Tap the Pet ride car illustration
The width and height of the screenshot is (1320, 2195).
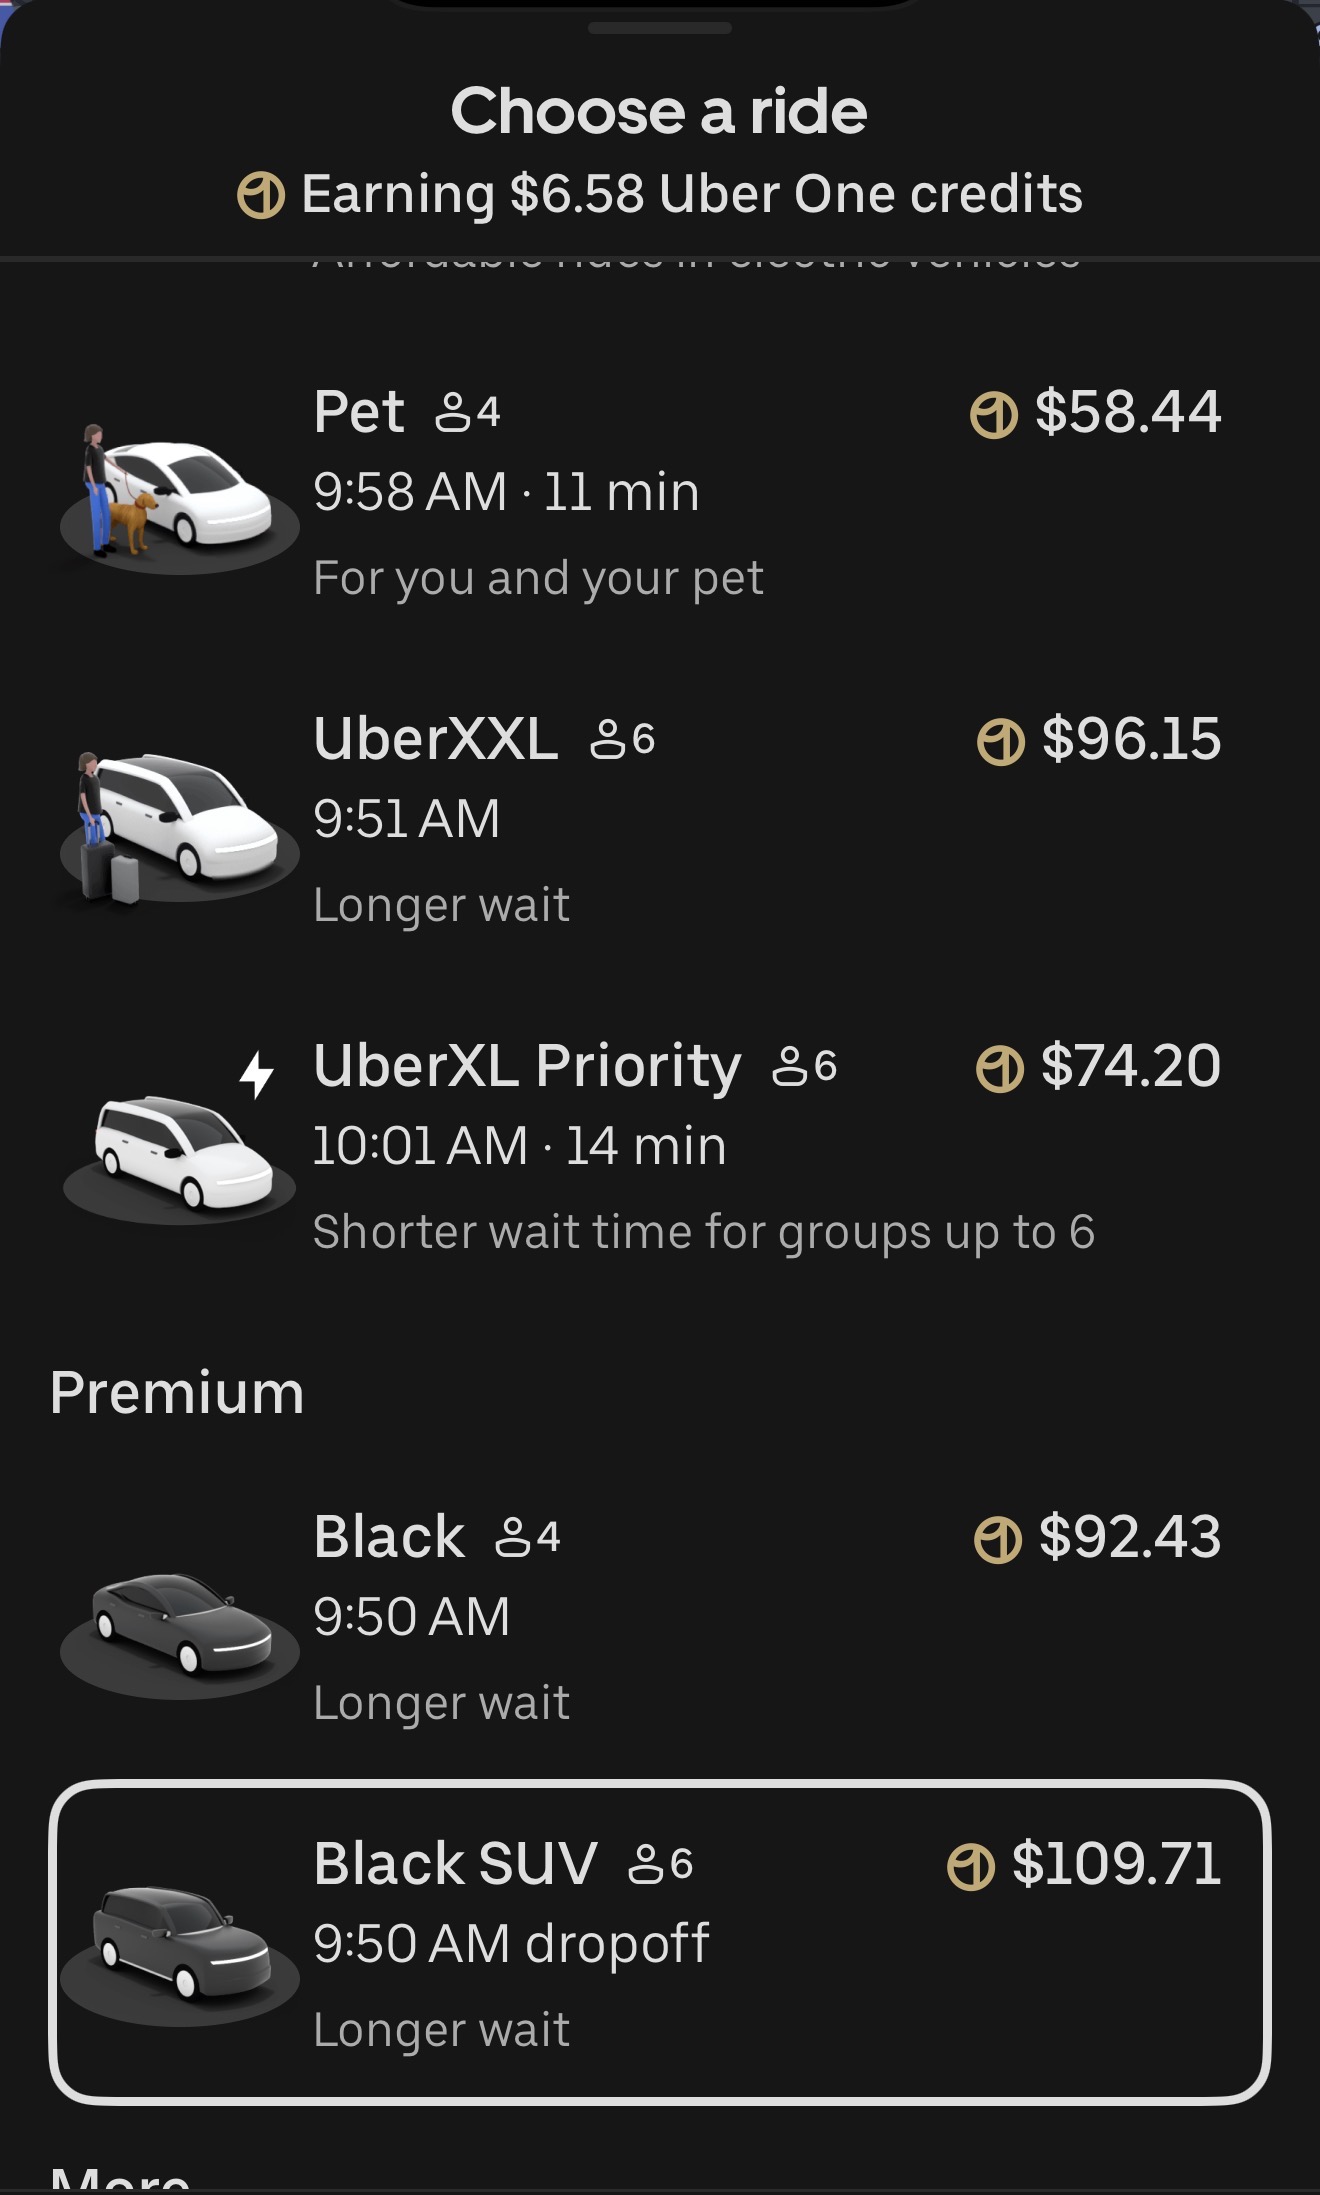[x=180, y=495]
